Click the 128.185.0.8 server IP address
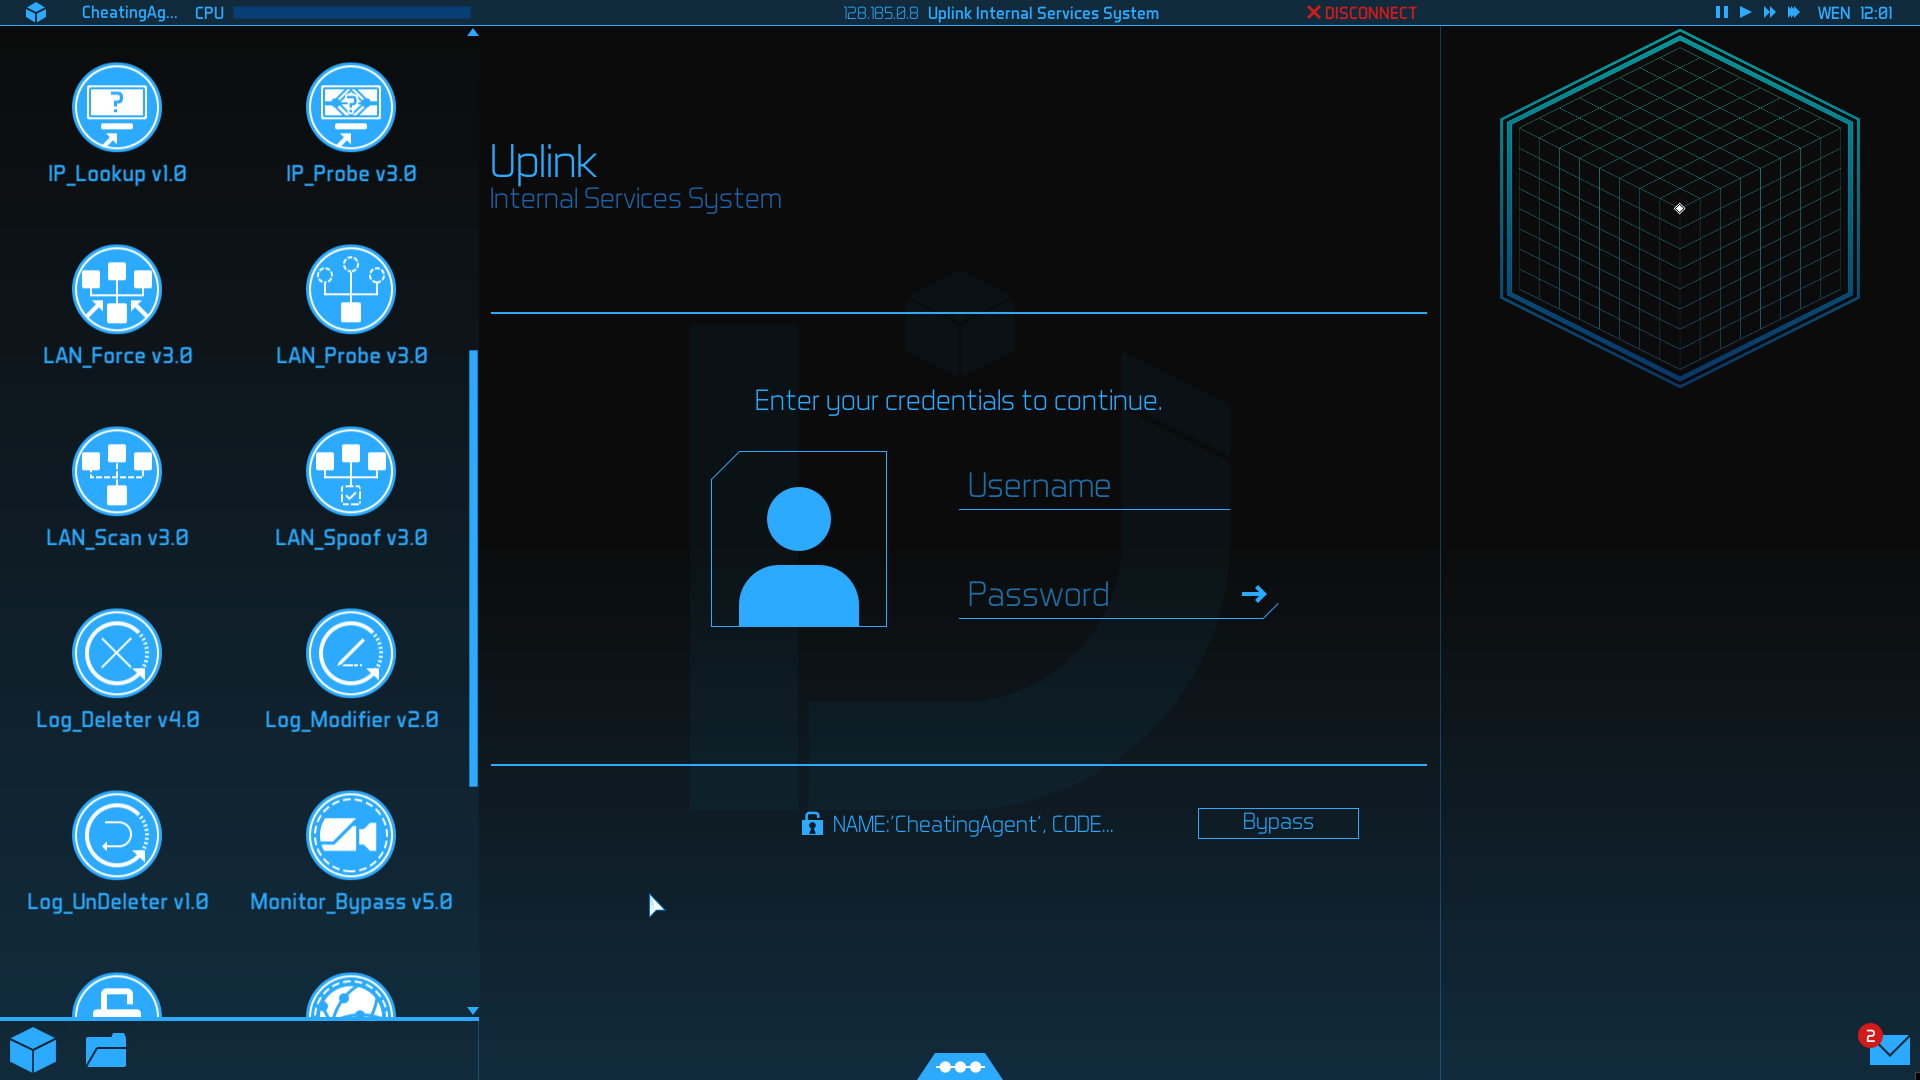 tap(880, 13)
